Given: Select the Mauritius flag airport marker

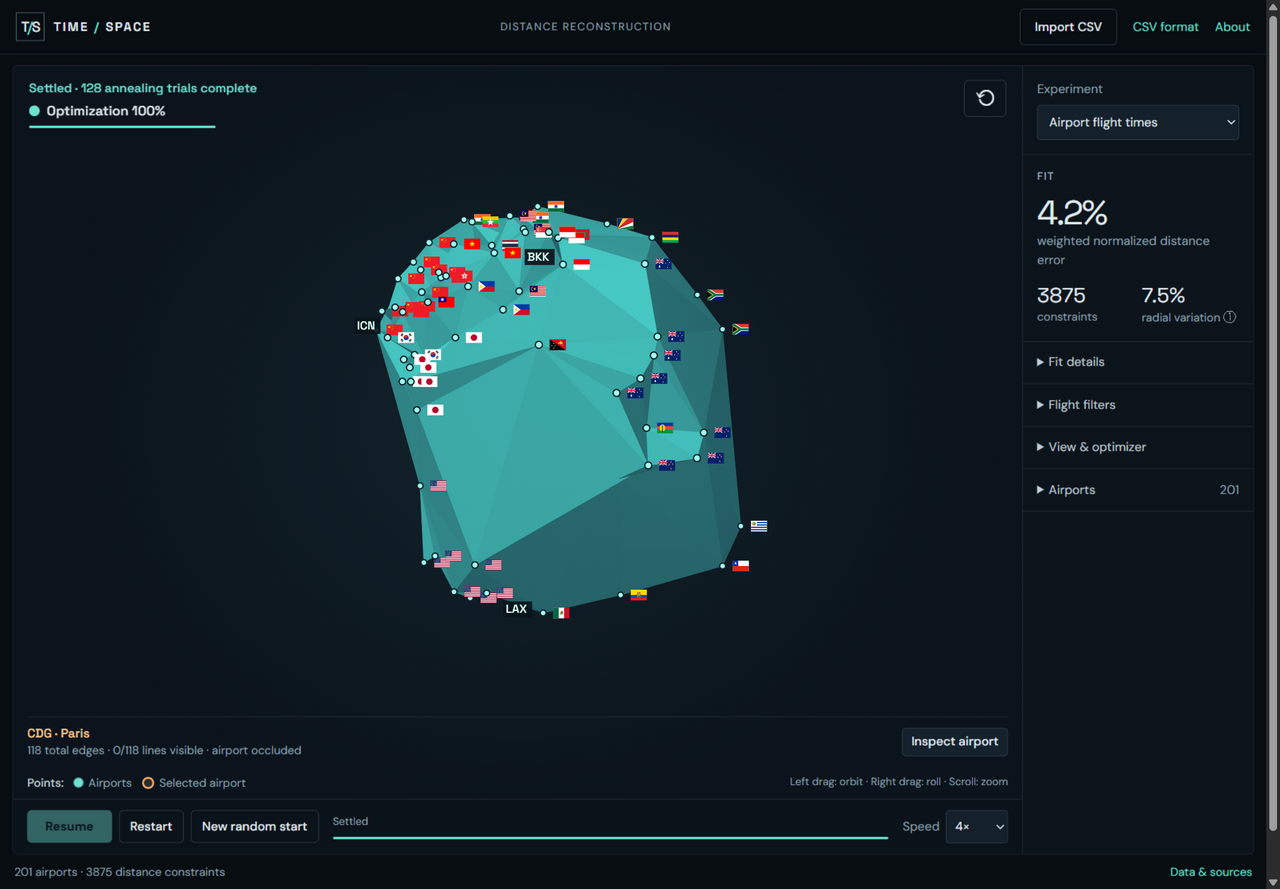Looking at the screenshot, I should coord(670,237).
